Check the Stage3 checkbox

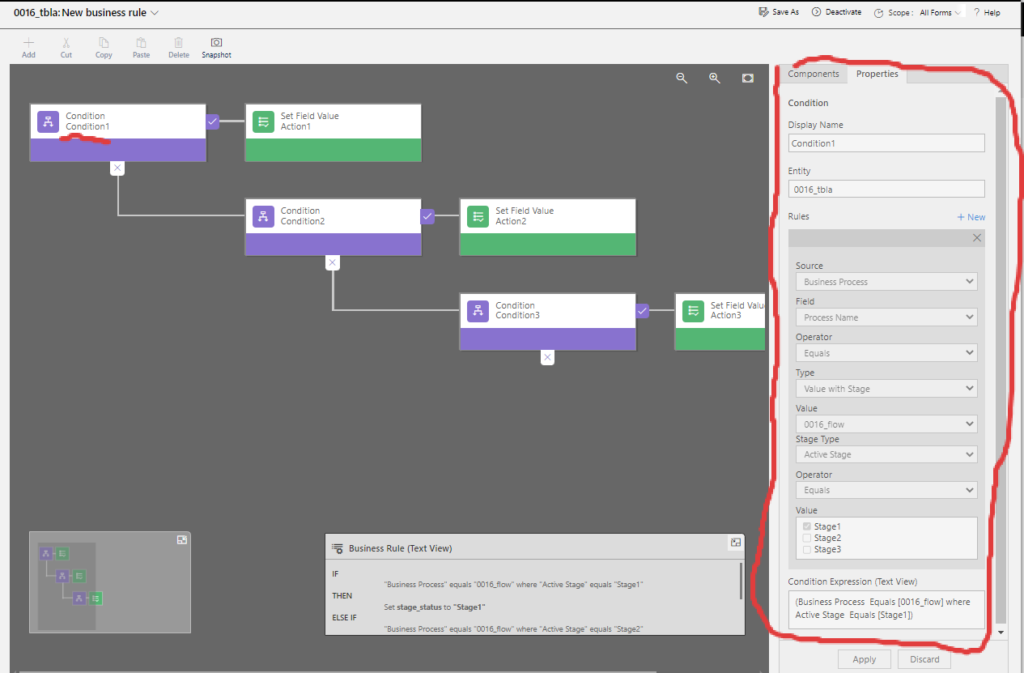(808, 549)
